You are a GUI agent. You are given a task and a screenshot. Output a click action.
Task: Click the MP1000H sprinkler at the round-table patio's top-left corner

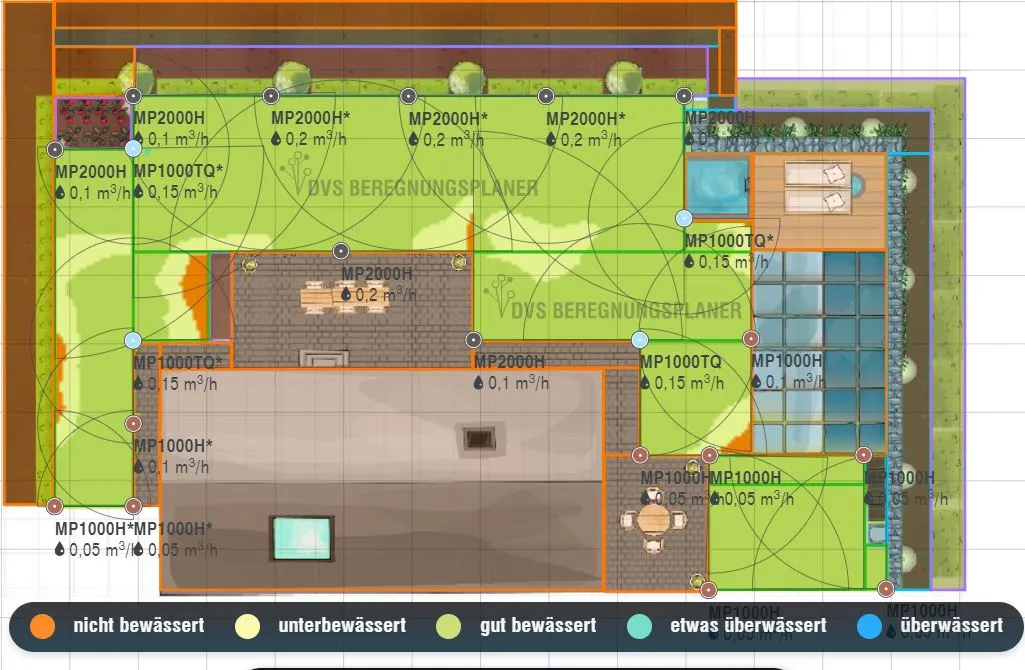tap(640, 455)
